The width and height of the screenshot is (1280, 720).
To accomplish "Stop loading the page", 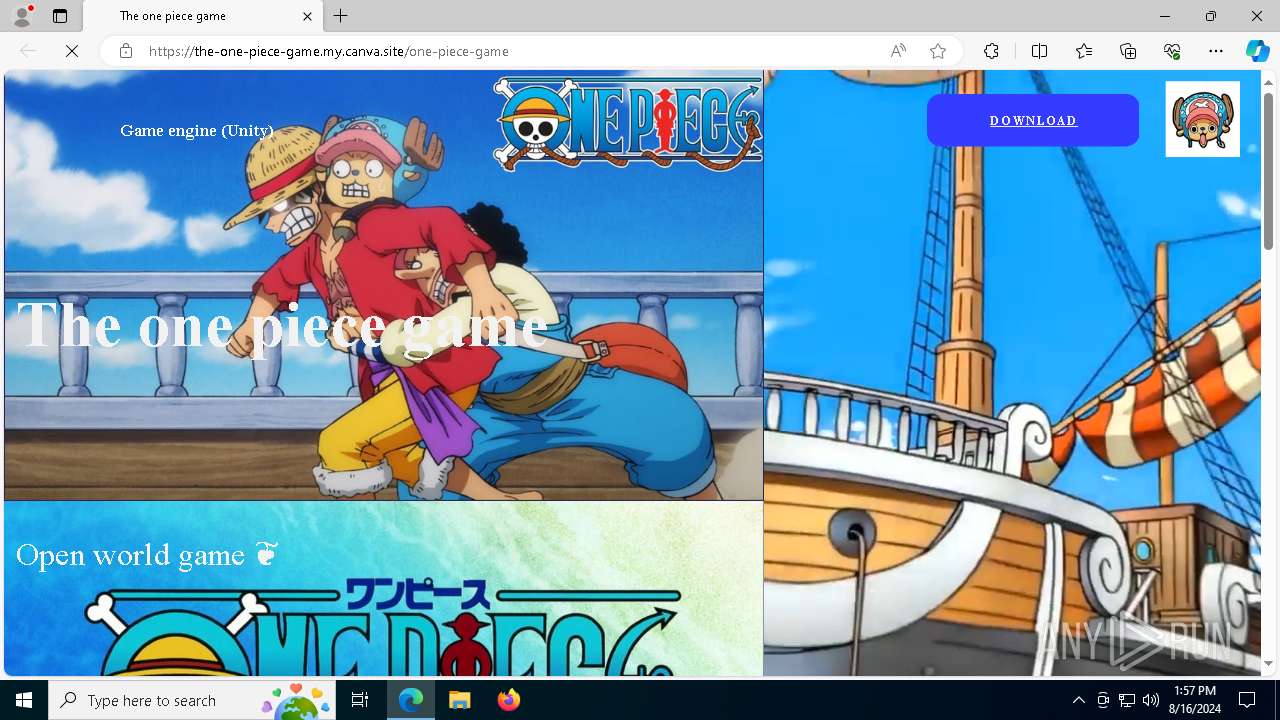I will pos(72,51).
